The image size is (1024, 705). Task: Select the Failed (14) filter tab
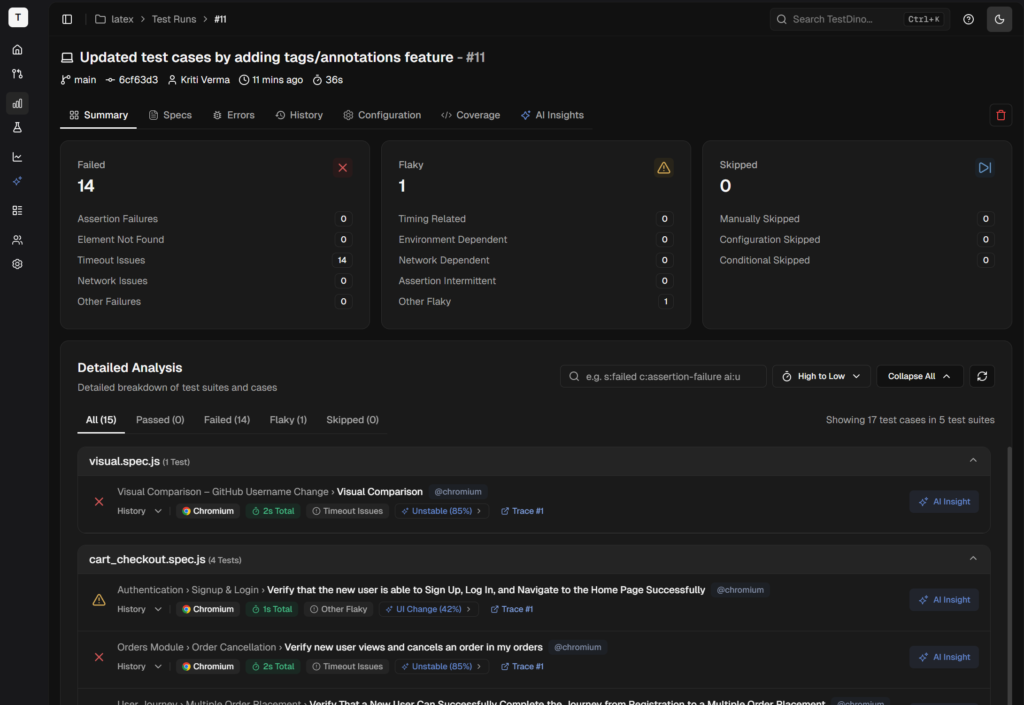(x=226, y=420)
